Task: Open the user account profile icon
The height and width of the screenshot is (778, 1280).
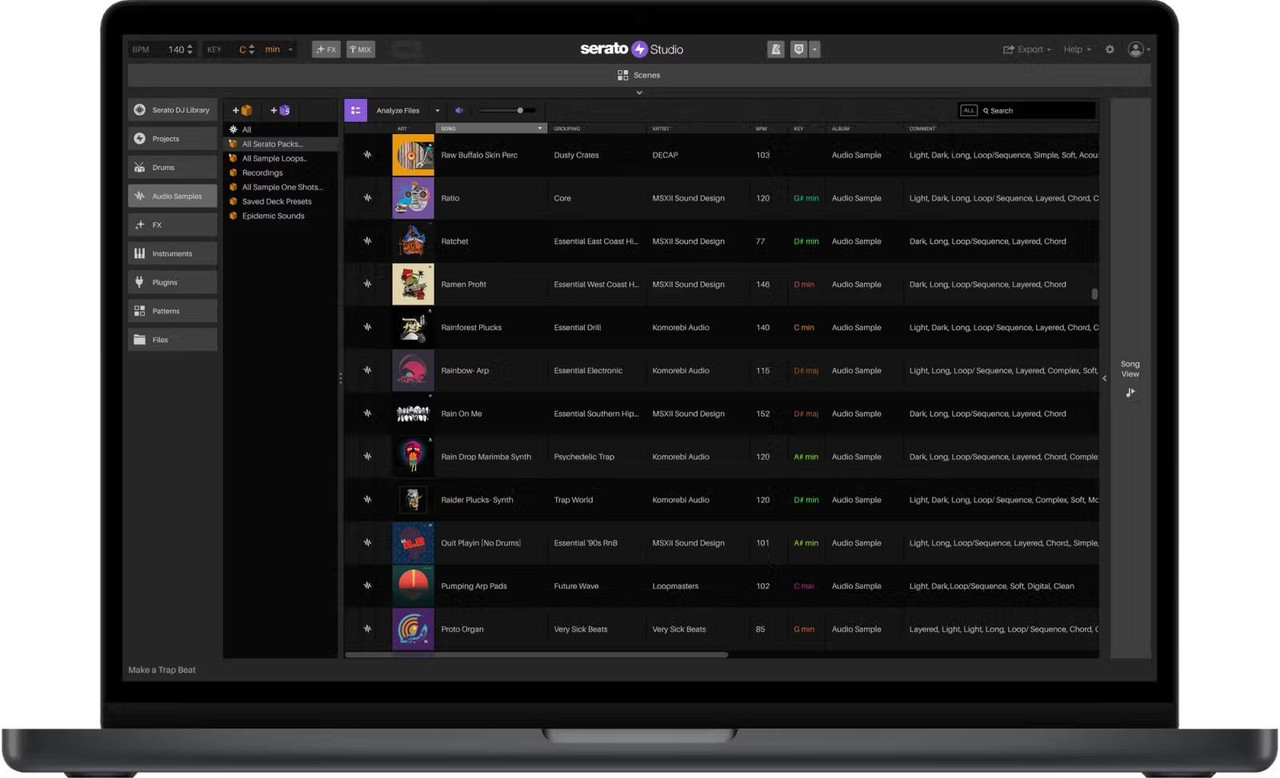Action: 1135,49
